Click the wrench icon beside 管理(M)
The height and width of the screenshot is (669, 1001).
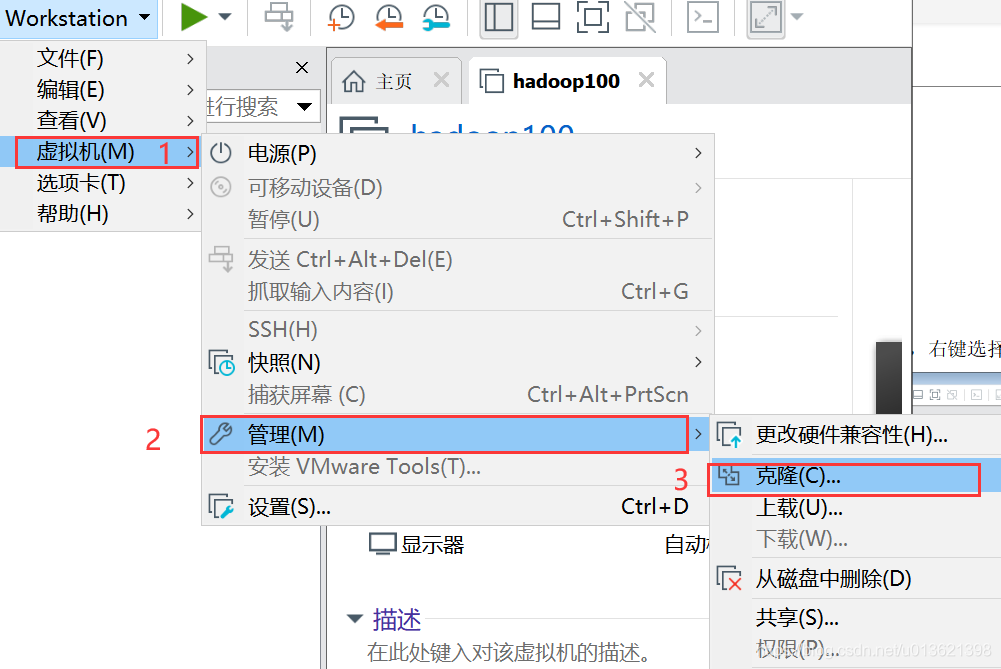click(x=221, y=434)
